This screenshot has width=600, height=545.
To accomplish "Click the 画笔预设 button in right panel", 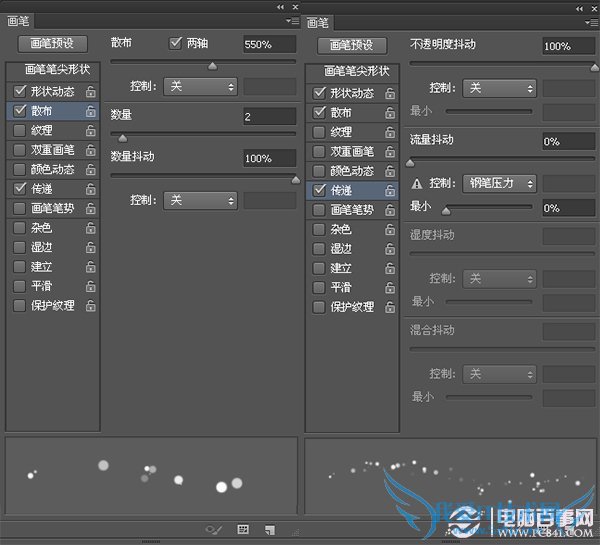I will point(351,45).
